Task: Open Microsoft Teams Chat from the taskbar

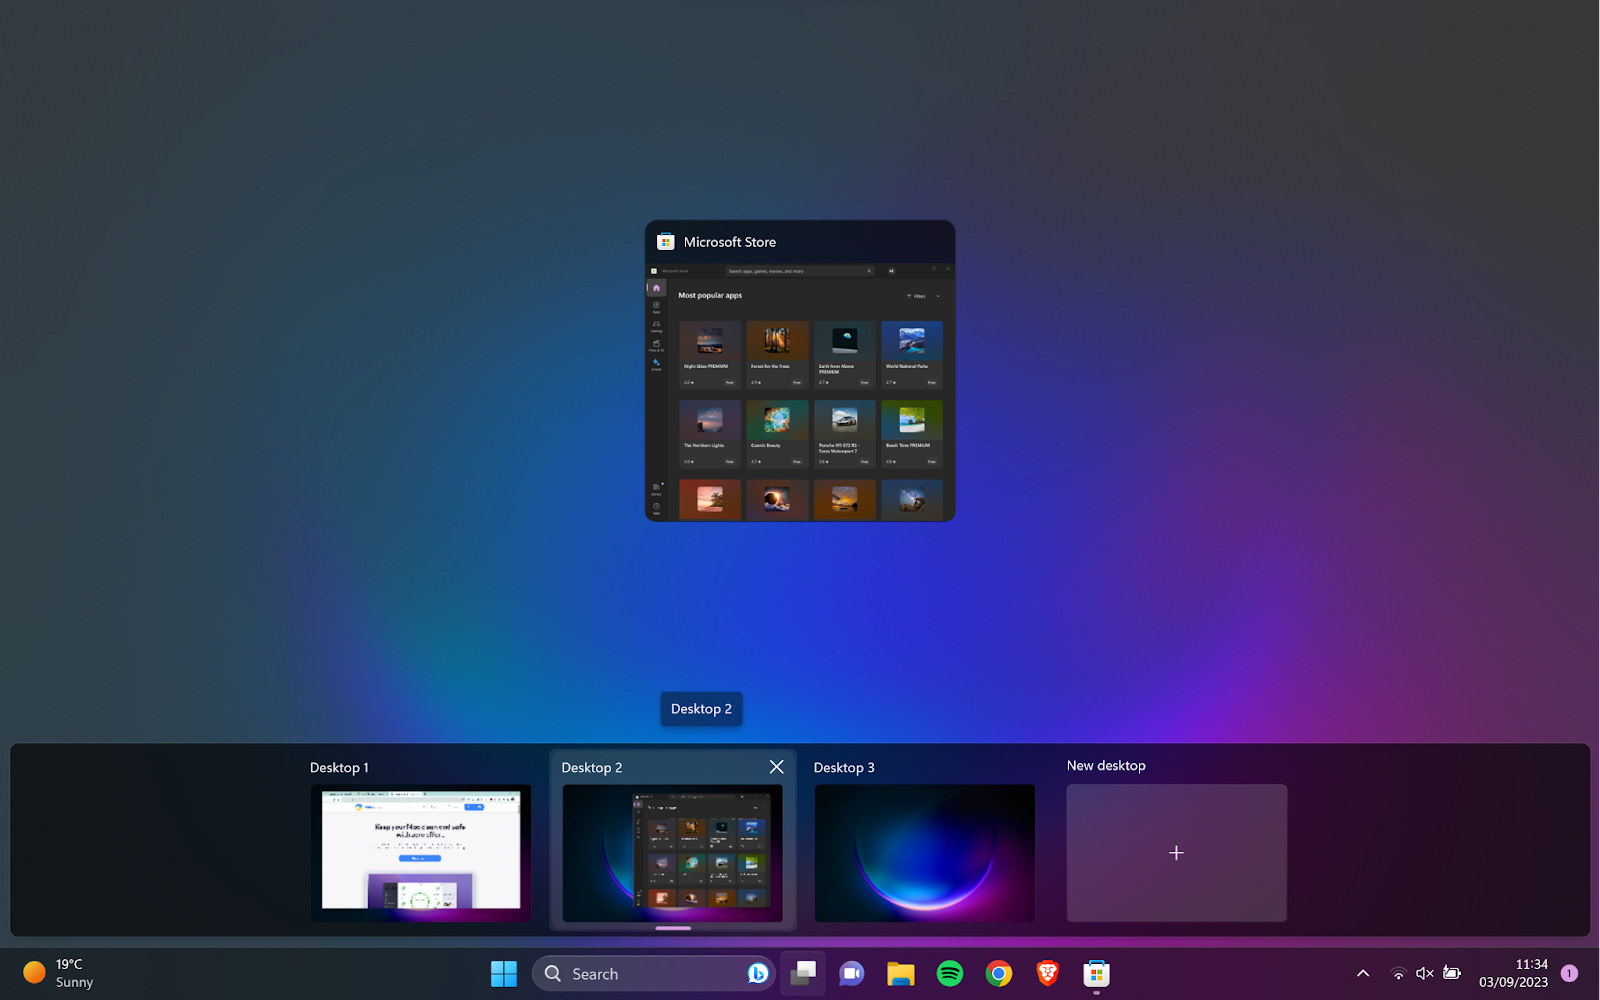Action: click(852, 974)
